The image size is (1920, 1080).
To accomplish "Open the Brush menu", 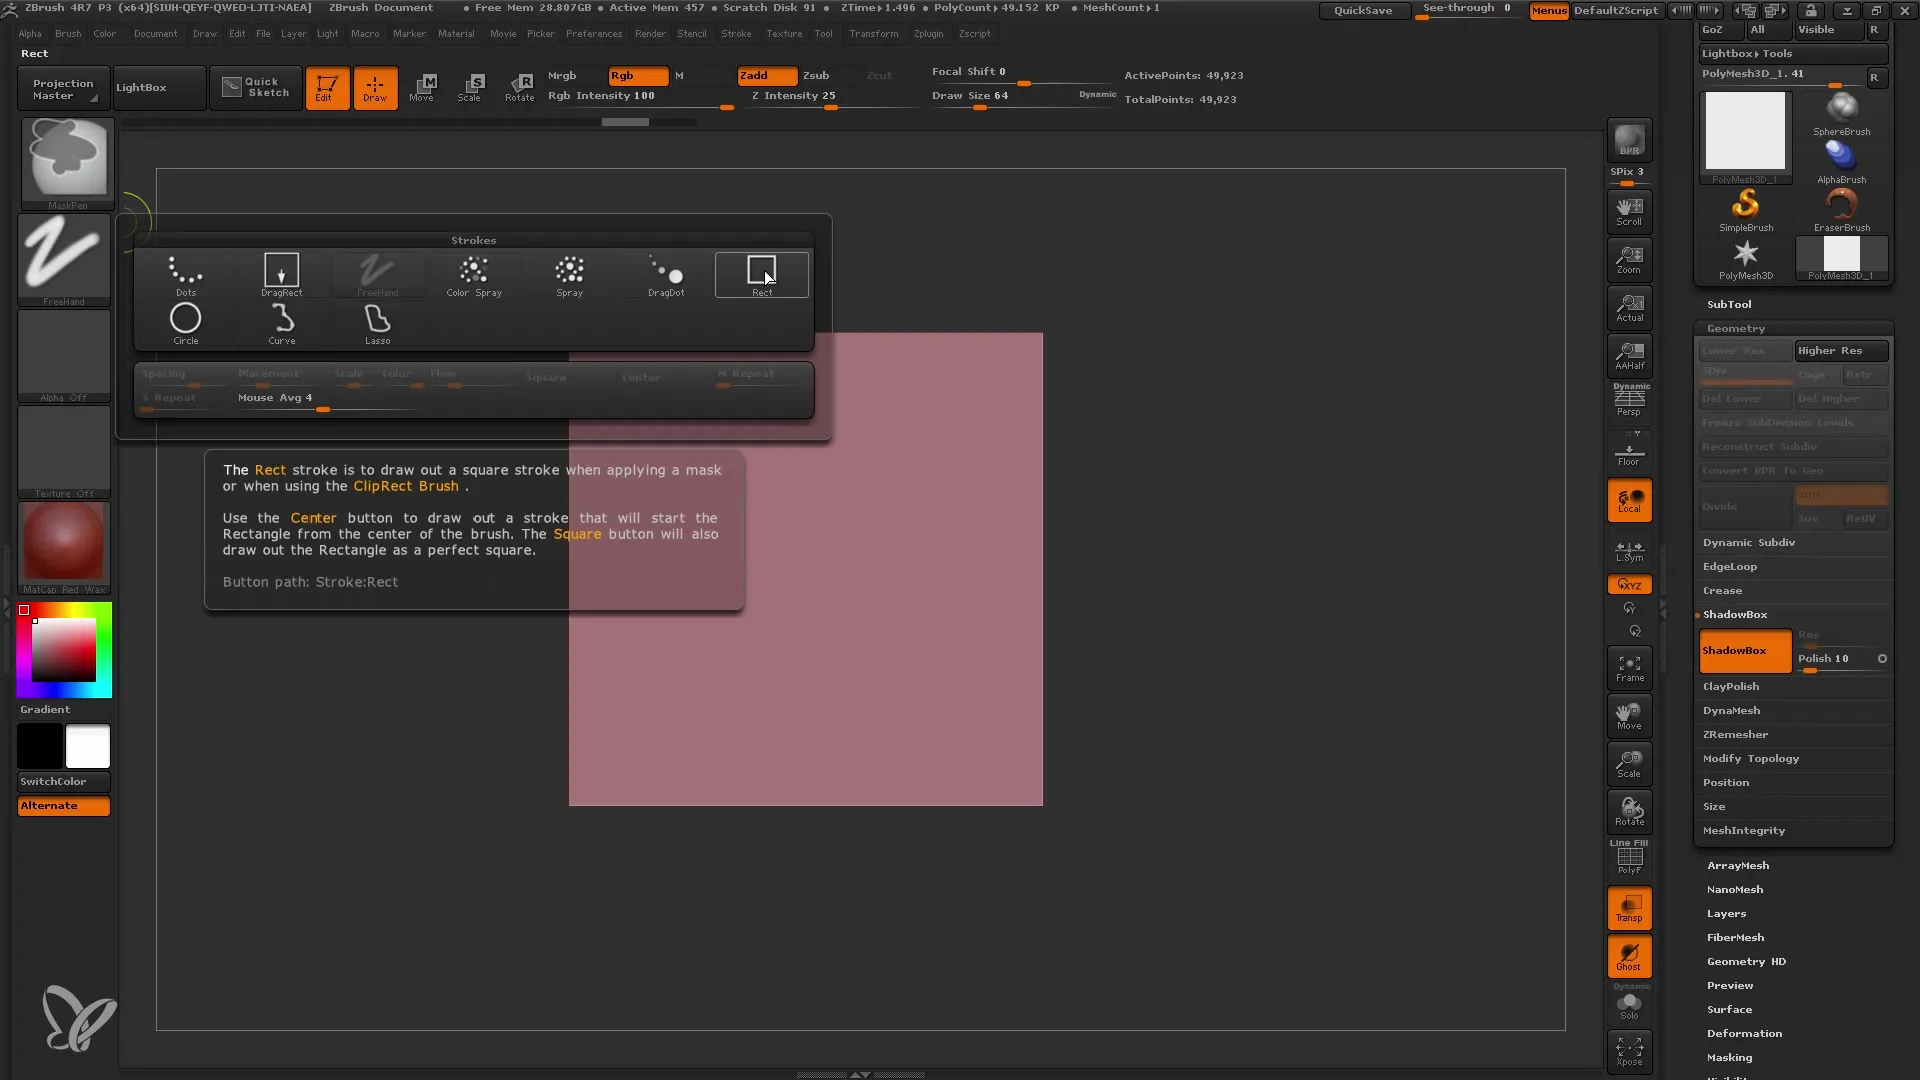I will click(68, 34).
